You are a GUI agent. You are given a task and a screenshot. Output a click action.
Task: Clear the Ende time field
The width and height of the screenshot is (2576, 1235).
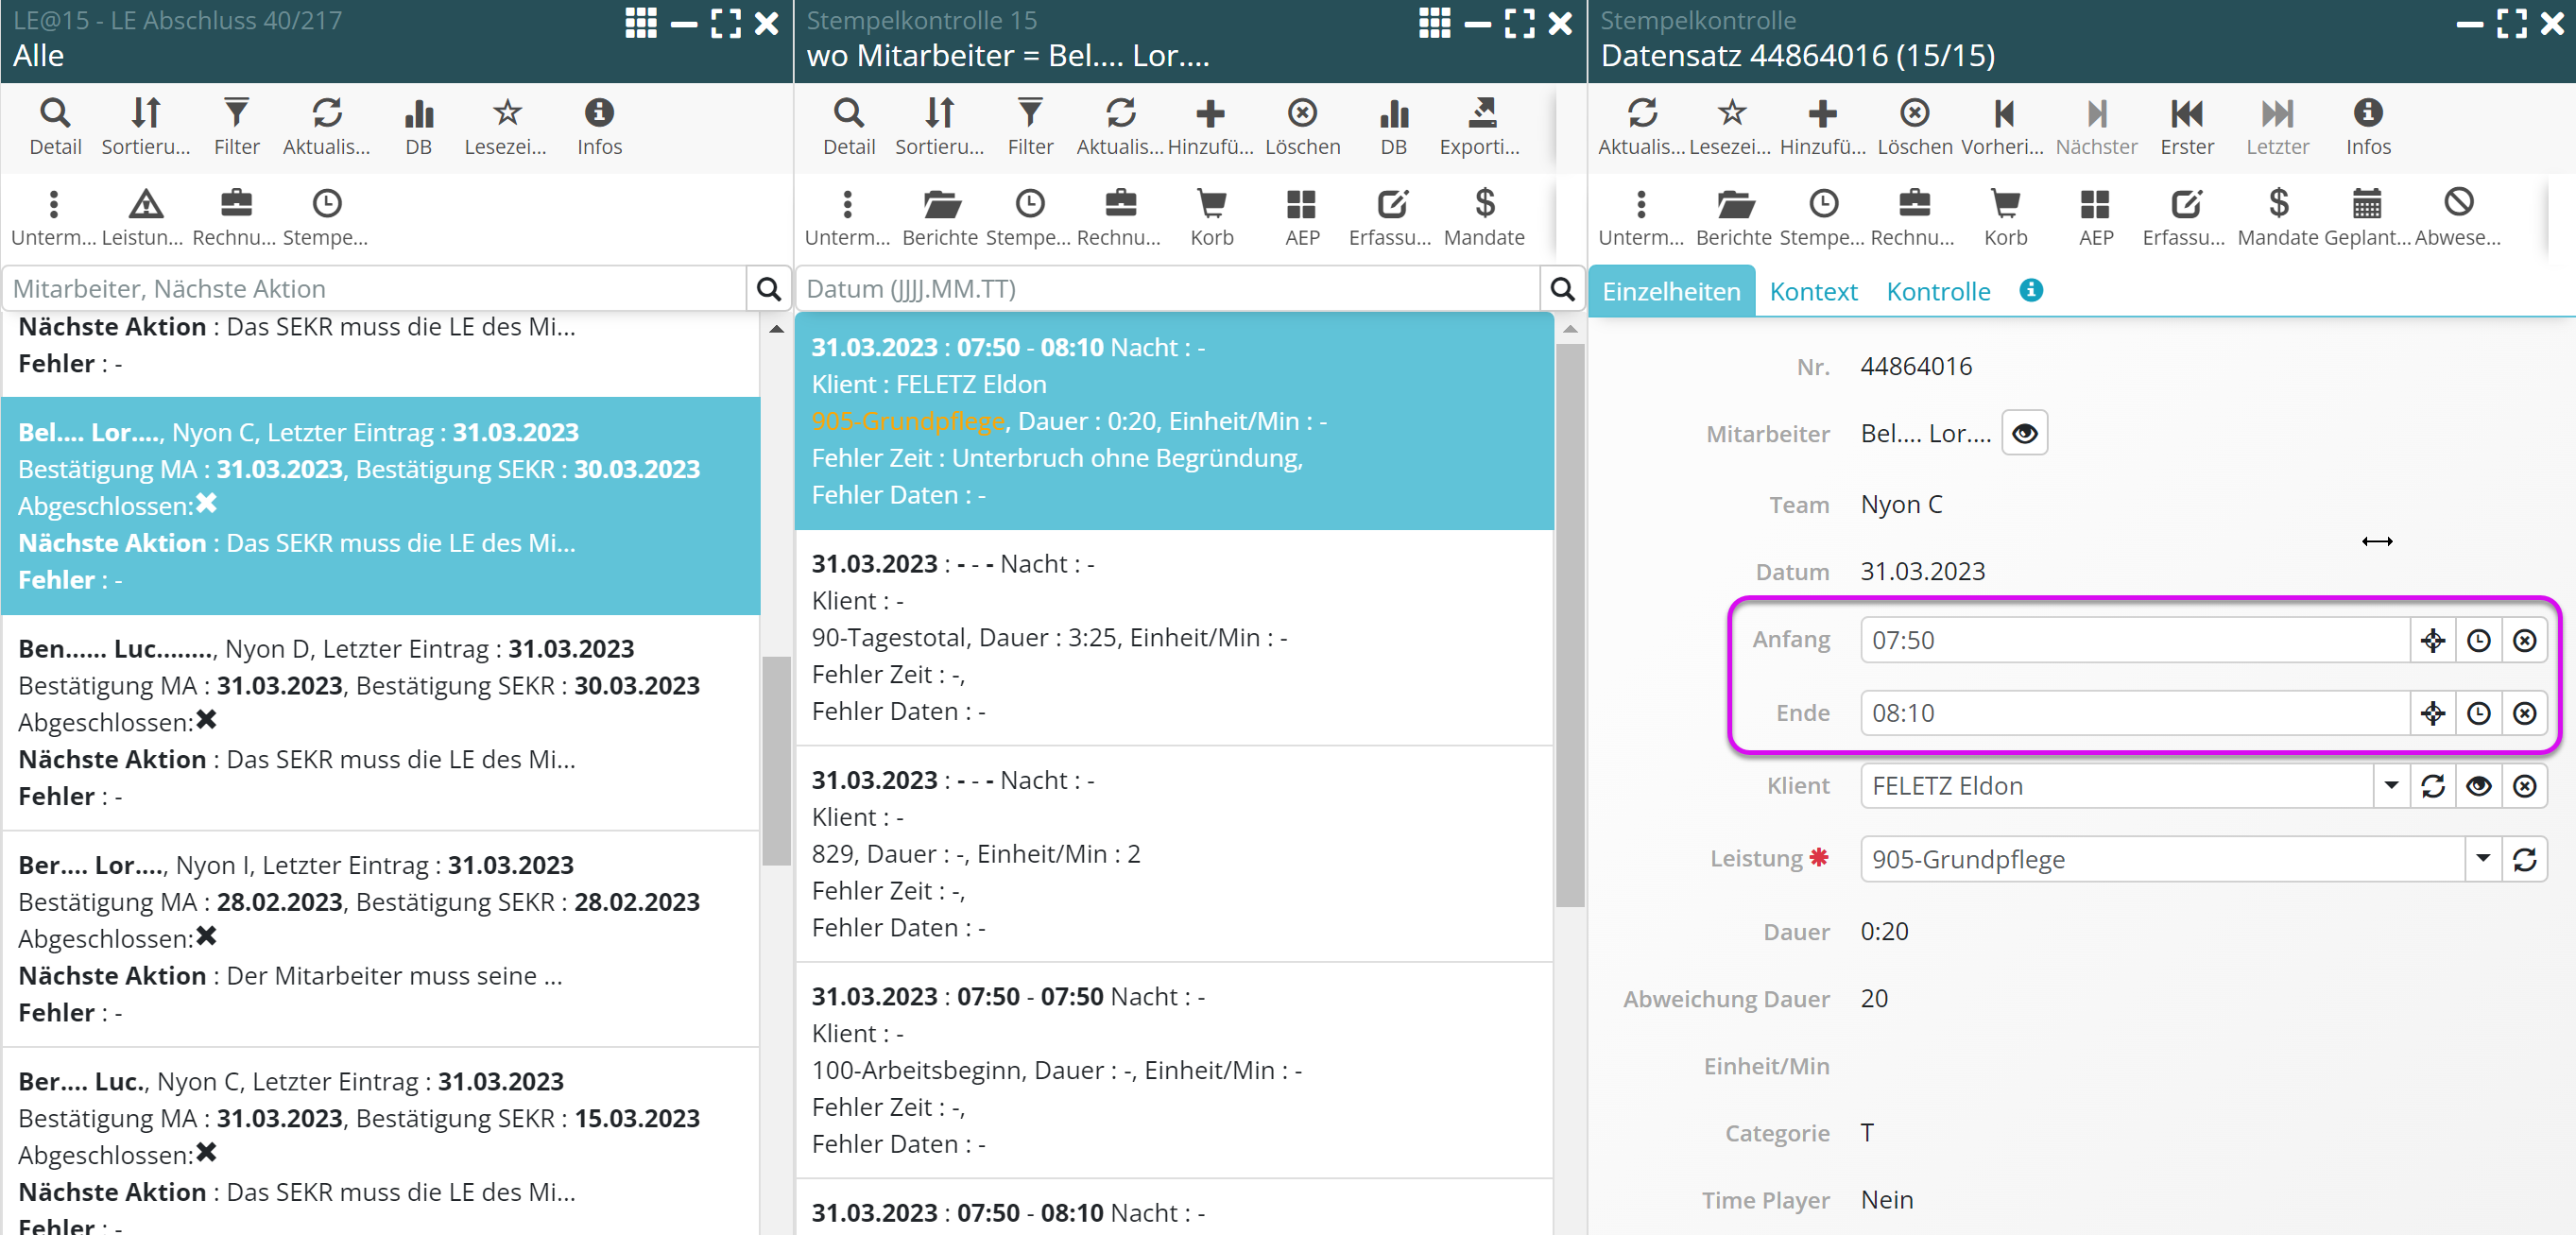pyautogui.click(x=2524, y=713)
